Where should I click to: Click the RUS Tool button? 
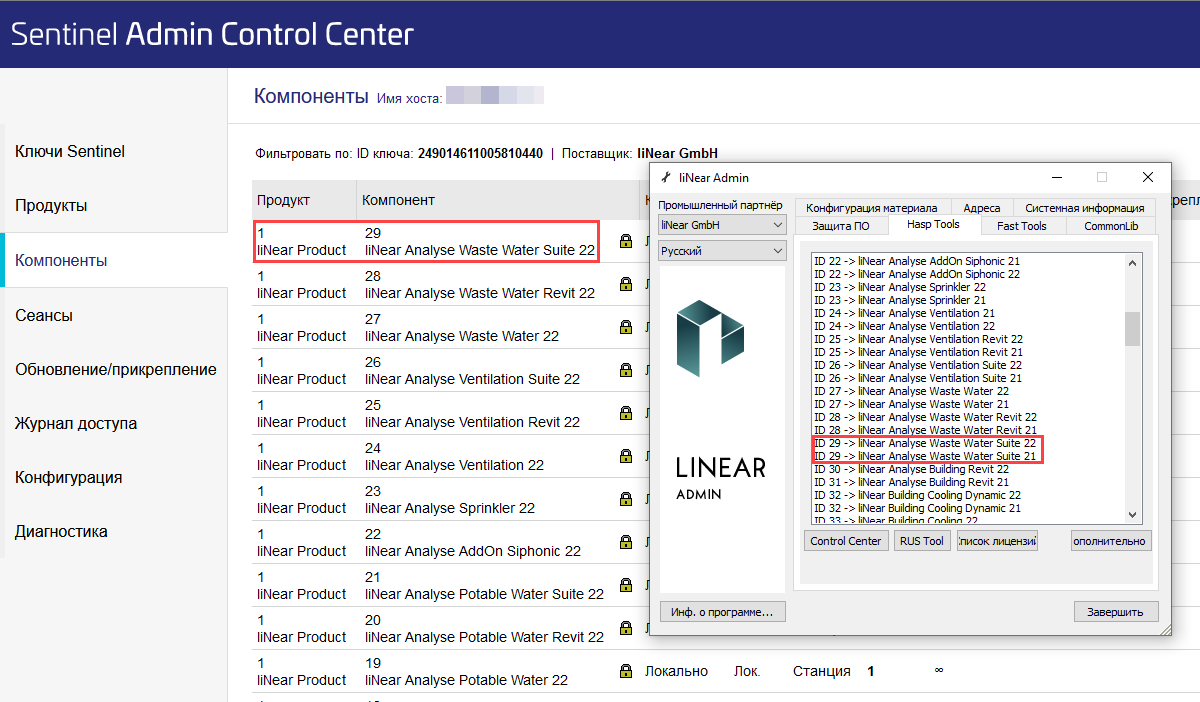point(921,541)
